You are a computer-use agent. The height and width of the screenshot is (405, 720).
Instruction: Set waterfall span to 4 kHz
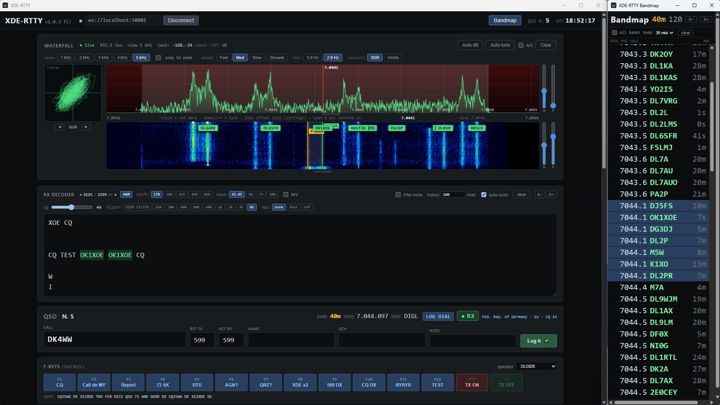122,58
